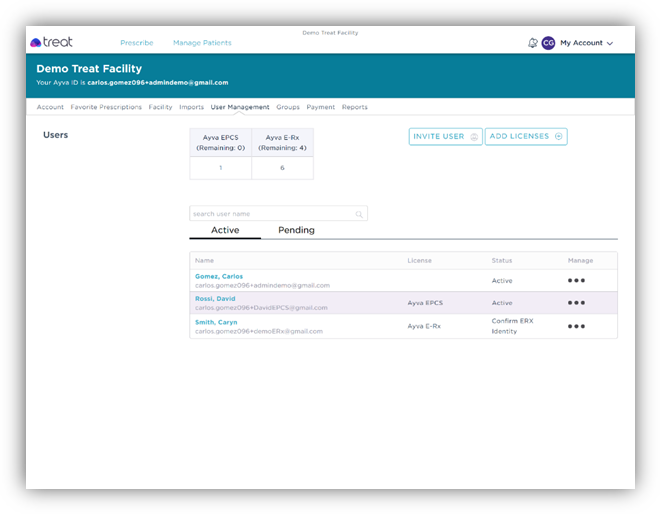Open Smith, Caryn user profile link
The width and height of the screenshot is (660, 514).
[217, 321]
